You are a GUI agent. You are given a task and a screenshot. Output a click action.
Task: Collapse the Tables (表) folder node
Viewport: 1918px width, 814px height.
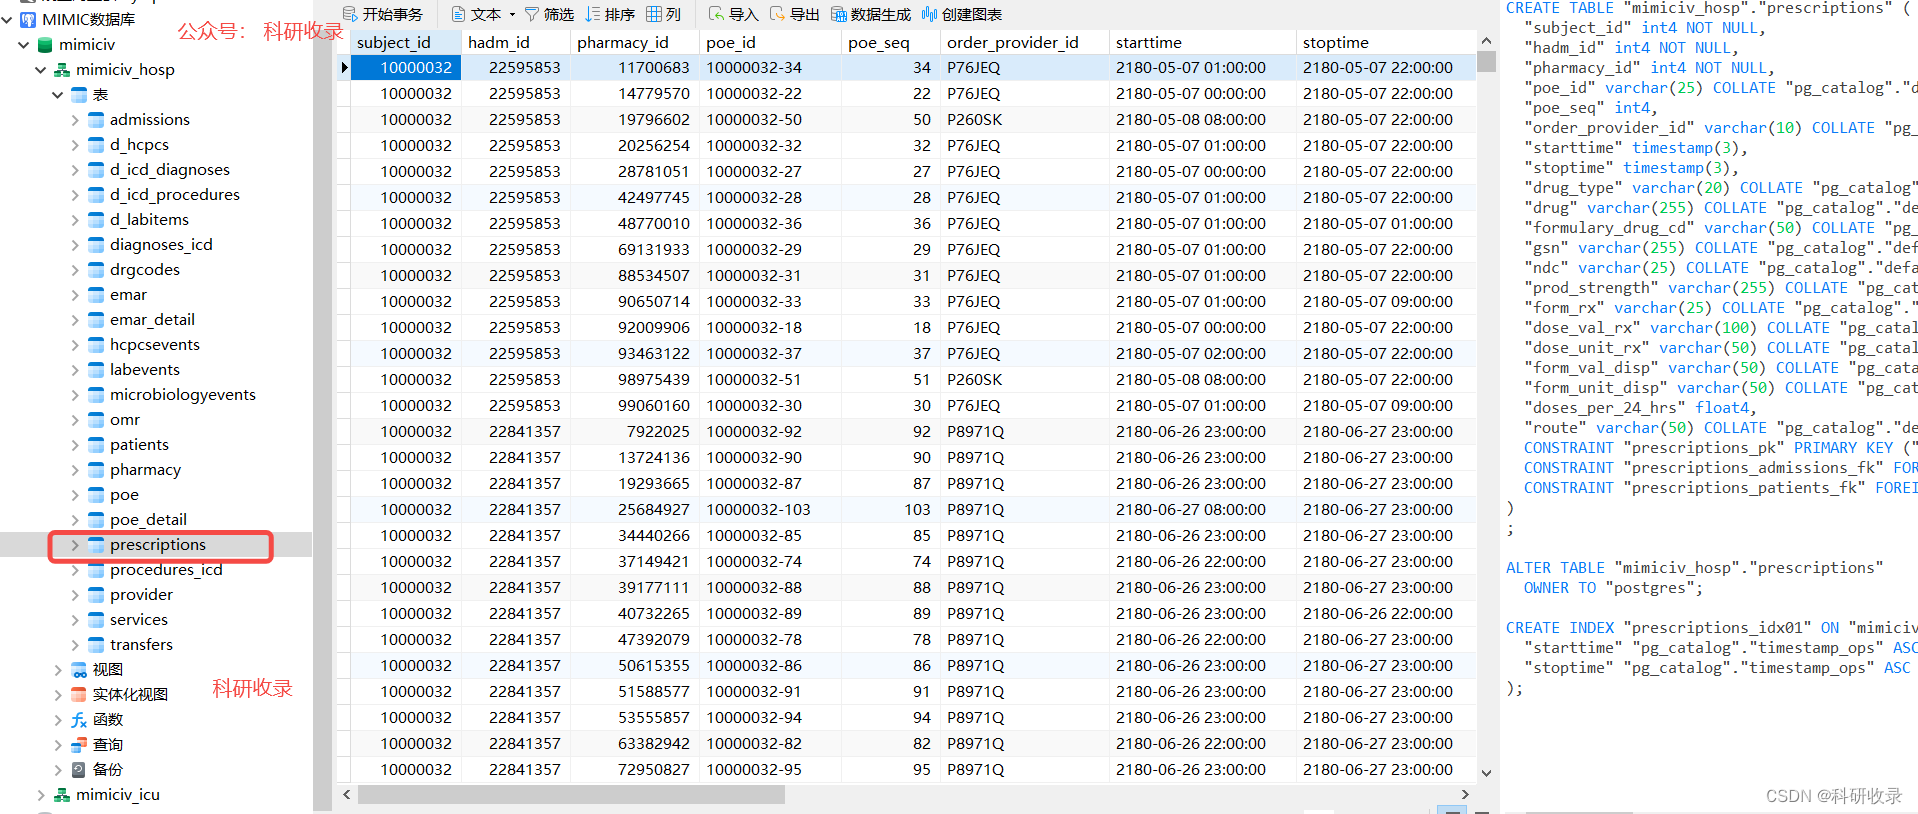pos(58,95)
